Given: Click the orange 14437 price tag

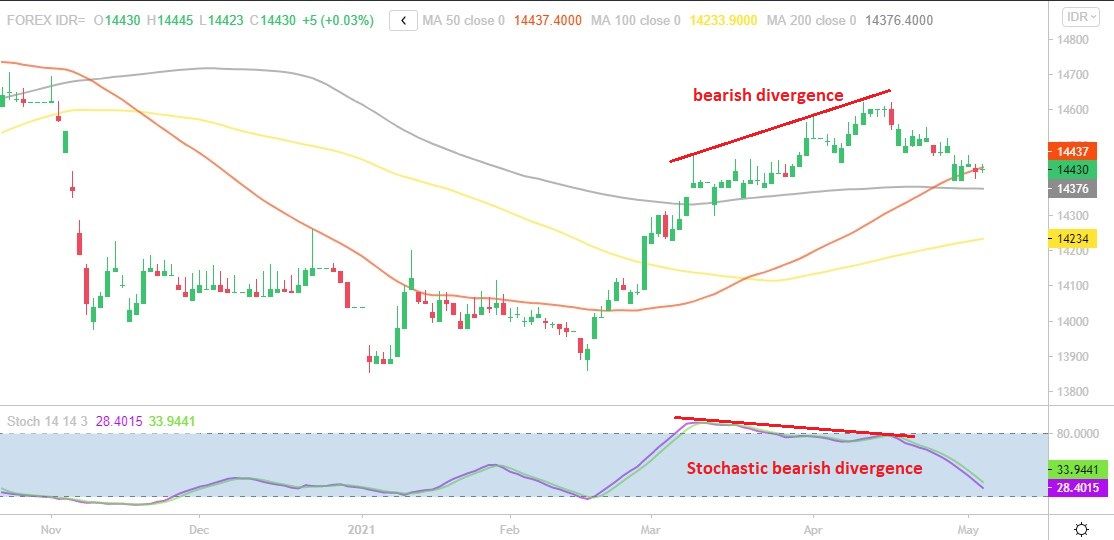Looking at the screenshot, I should point(1073,151).
